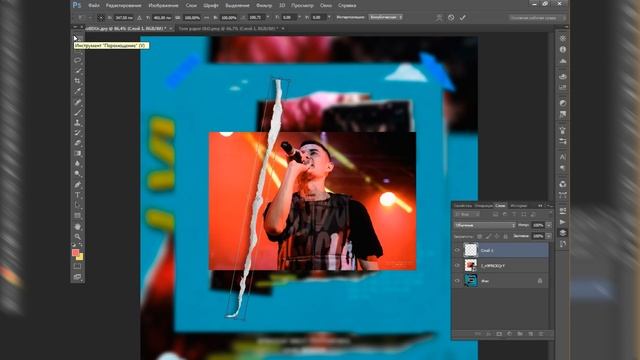Switch to the История panel tab
Image resolution: width=640 pixels, height=360 pixels.
click(518, 206)
